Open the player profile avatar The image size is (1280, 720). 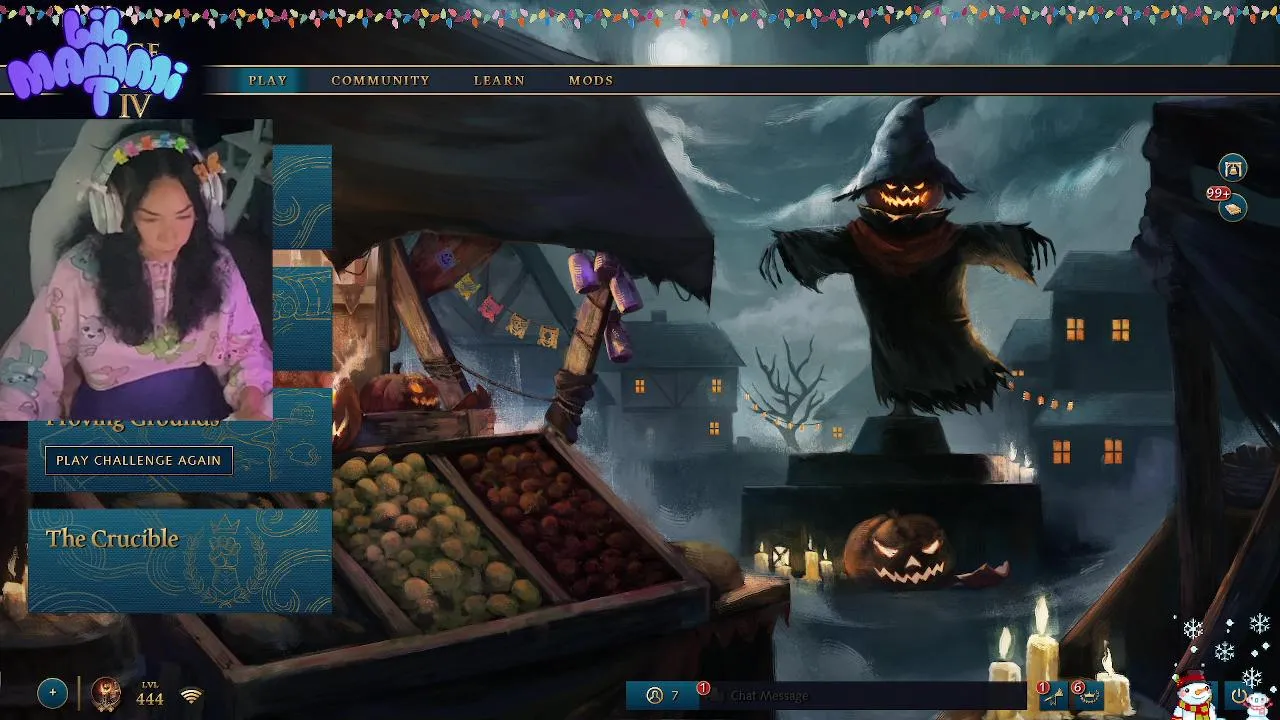pyautogui.click(x=106, y=693)
